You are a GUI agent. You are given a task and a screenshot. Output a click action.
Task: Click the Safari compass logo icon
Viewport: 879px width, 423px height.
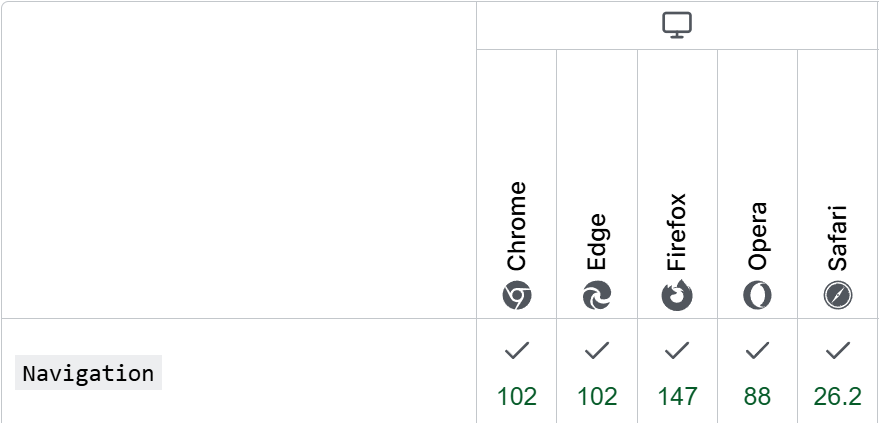coord(838,295)
